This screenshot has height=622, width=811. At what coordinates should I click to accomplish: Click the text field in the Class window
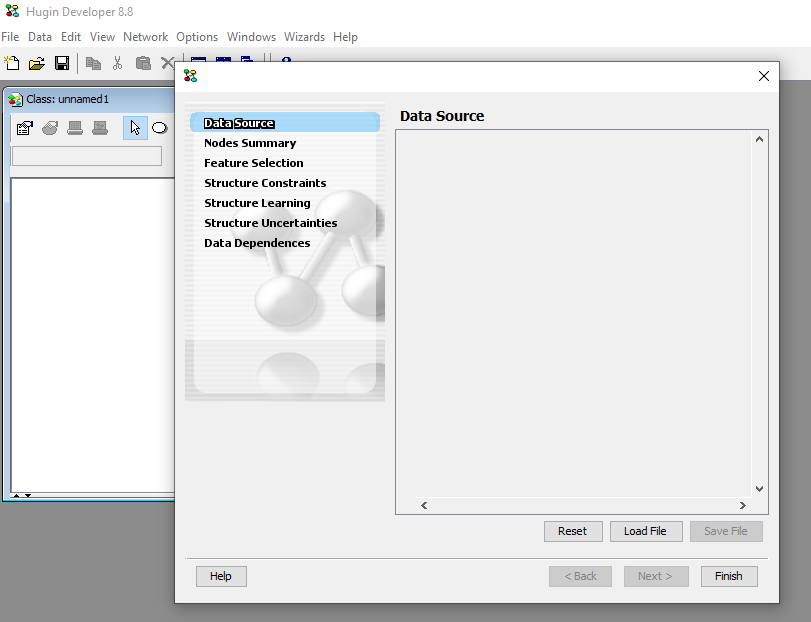[87, 156]
